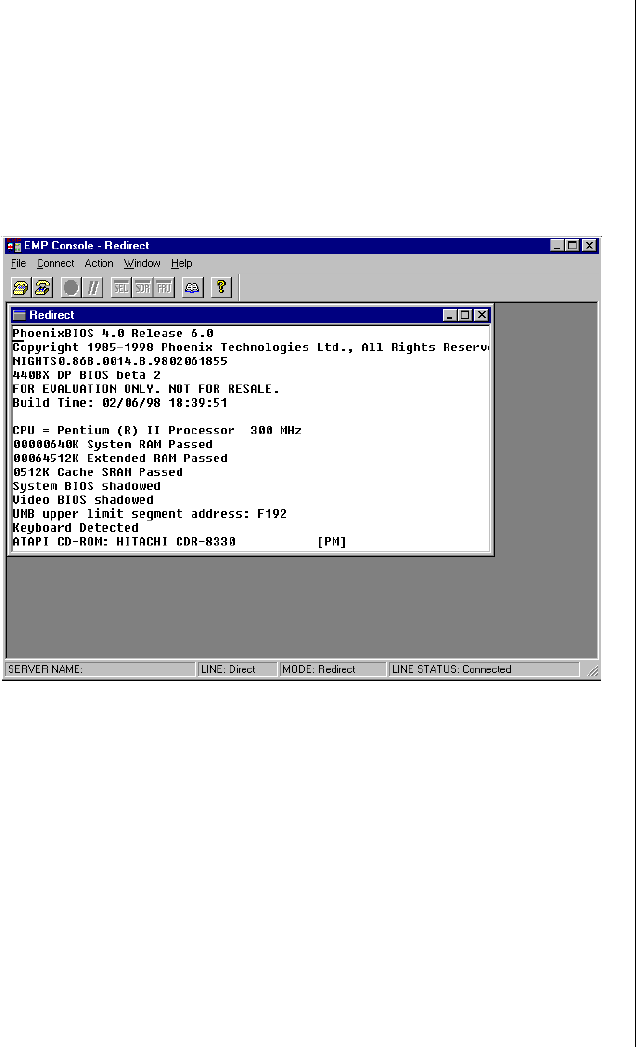The height and width of the screenshot is (1047, 636).
Task: Click the FOR EVALUATION ONLY line
Action: click(x=146, y=389)
